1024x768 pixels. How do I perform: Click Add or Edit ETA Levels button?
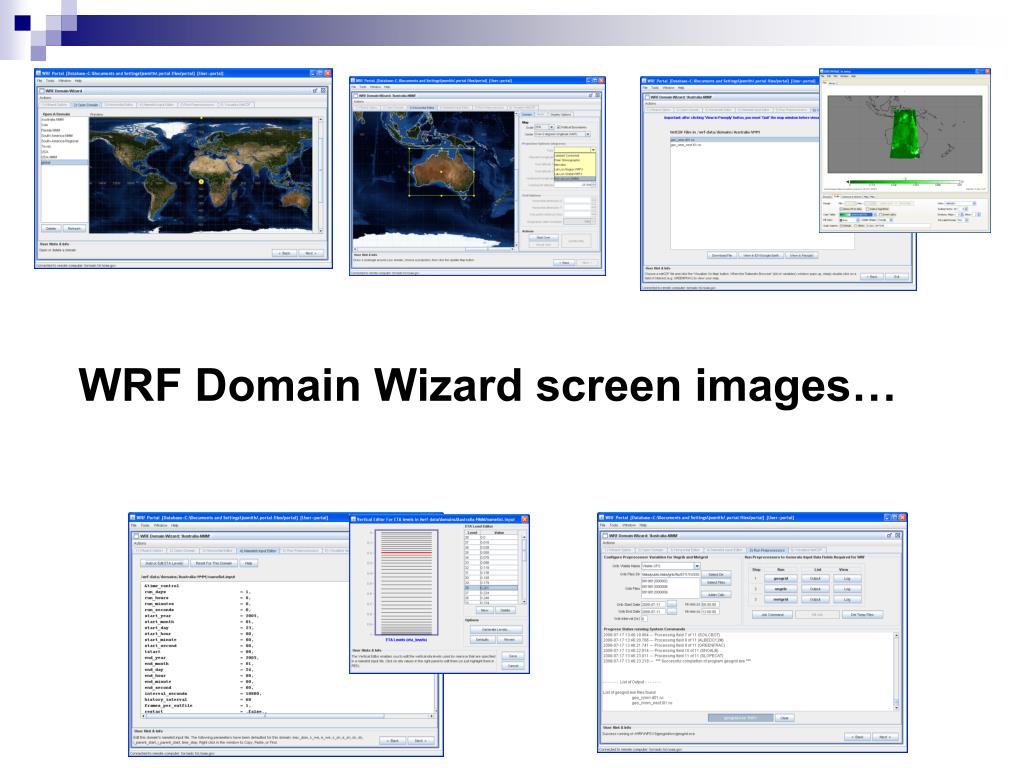point(164,563)
